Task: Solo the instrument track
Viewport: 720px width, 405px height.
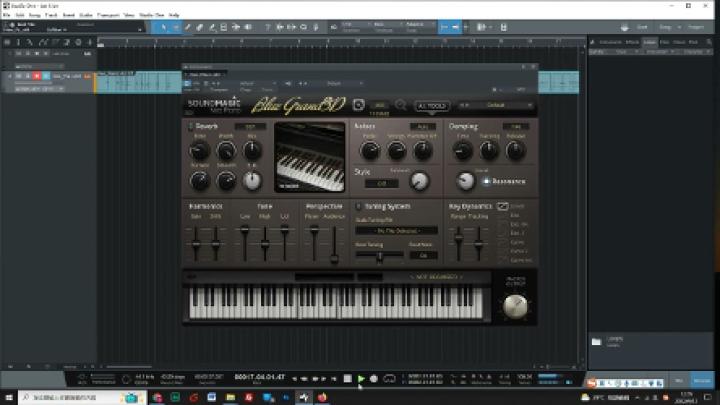Action: (28, 76)
